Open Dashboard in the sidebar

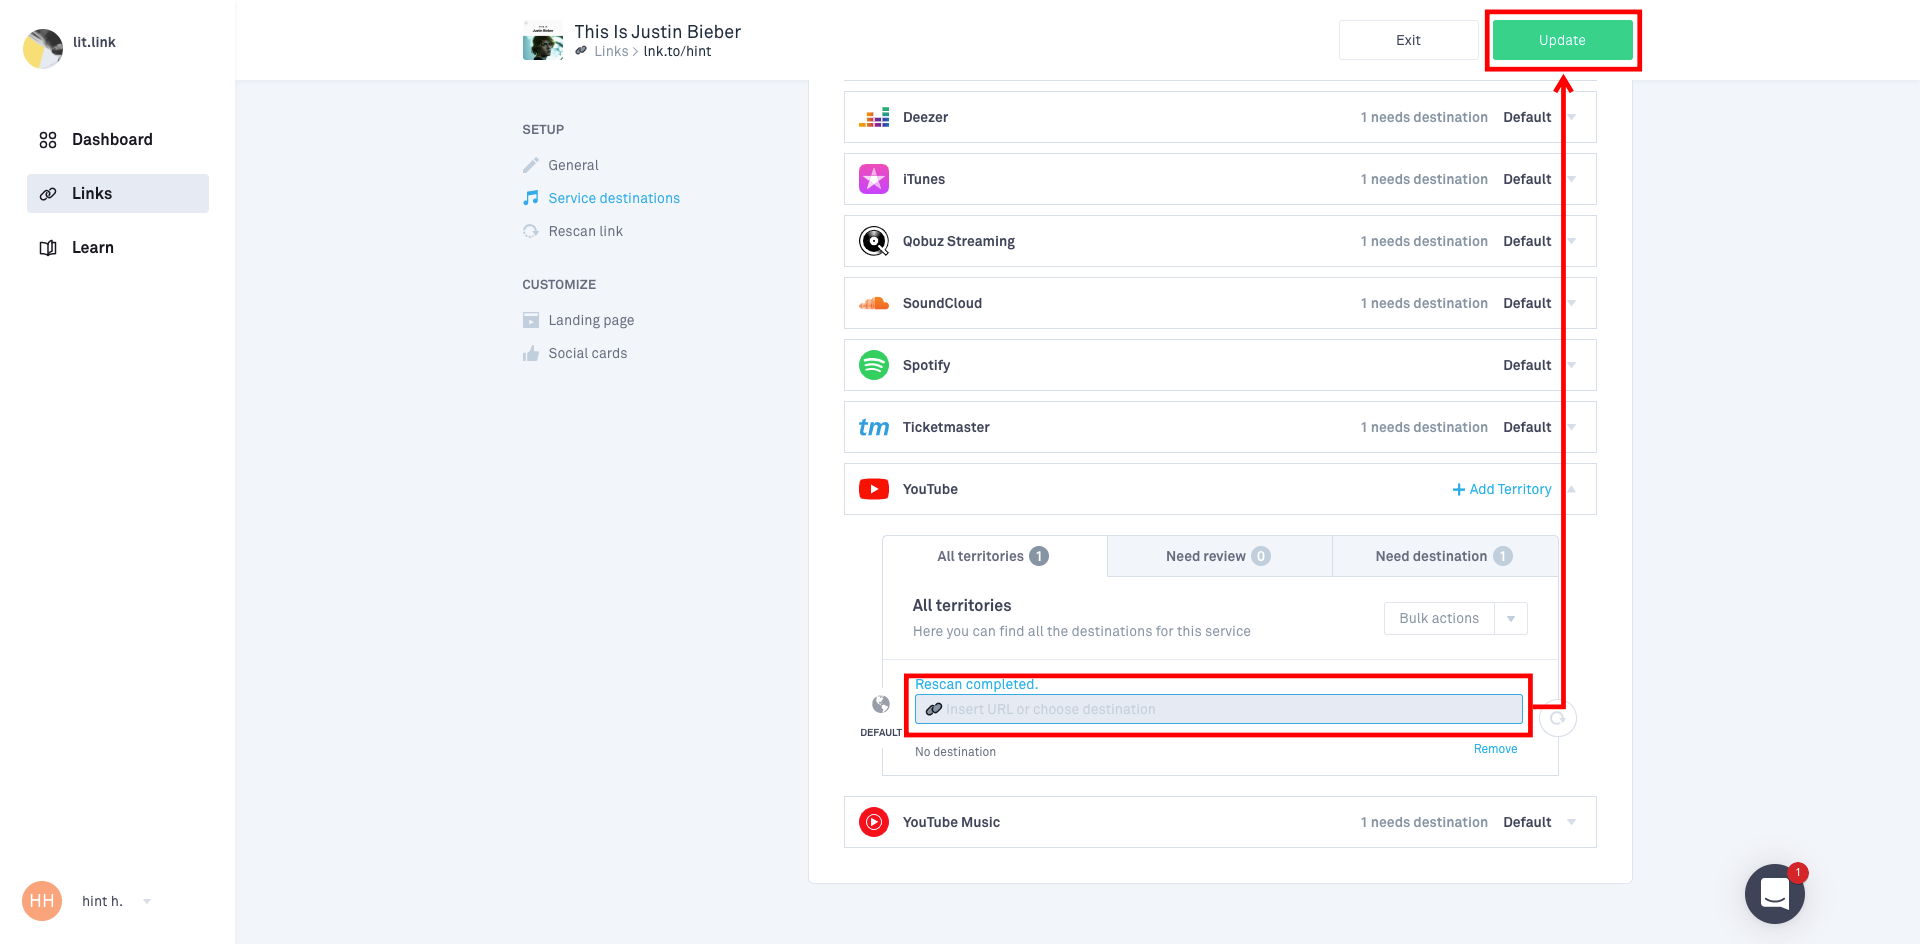point(112,140)
